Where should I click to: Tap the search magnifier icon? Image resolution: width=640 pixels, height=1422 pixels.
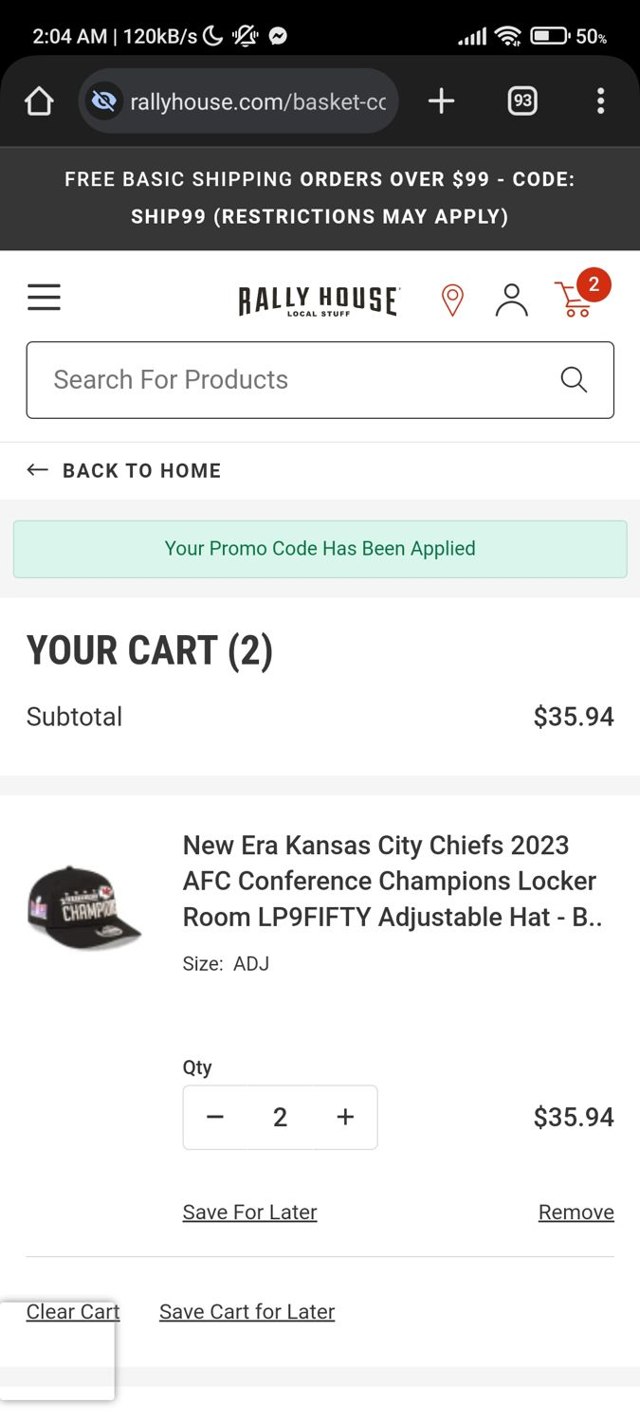point(573,380)
